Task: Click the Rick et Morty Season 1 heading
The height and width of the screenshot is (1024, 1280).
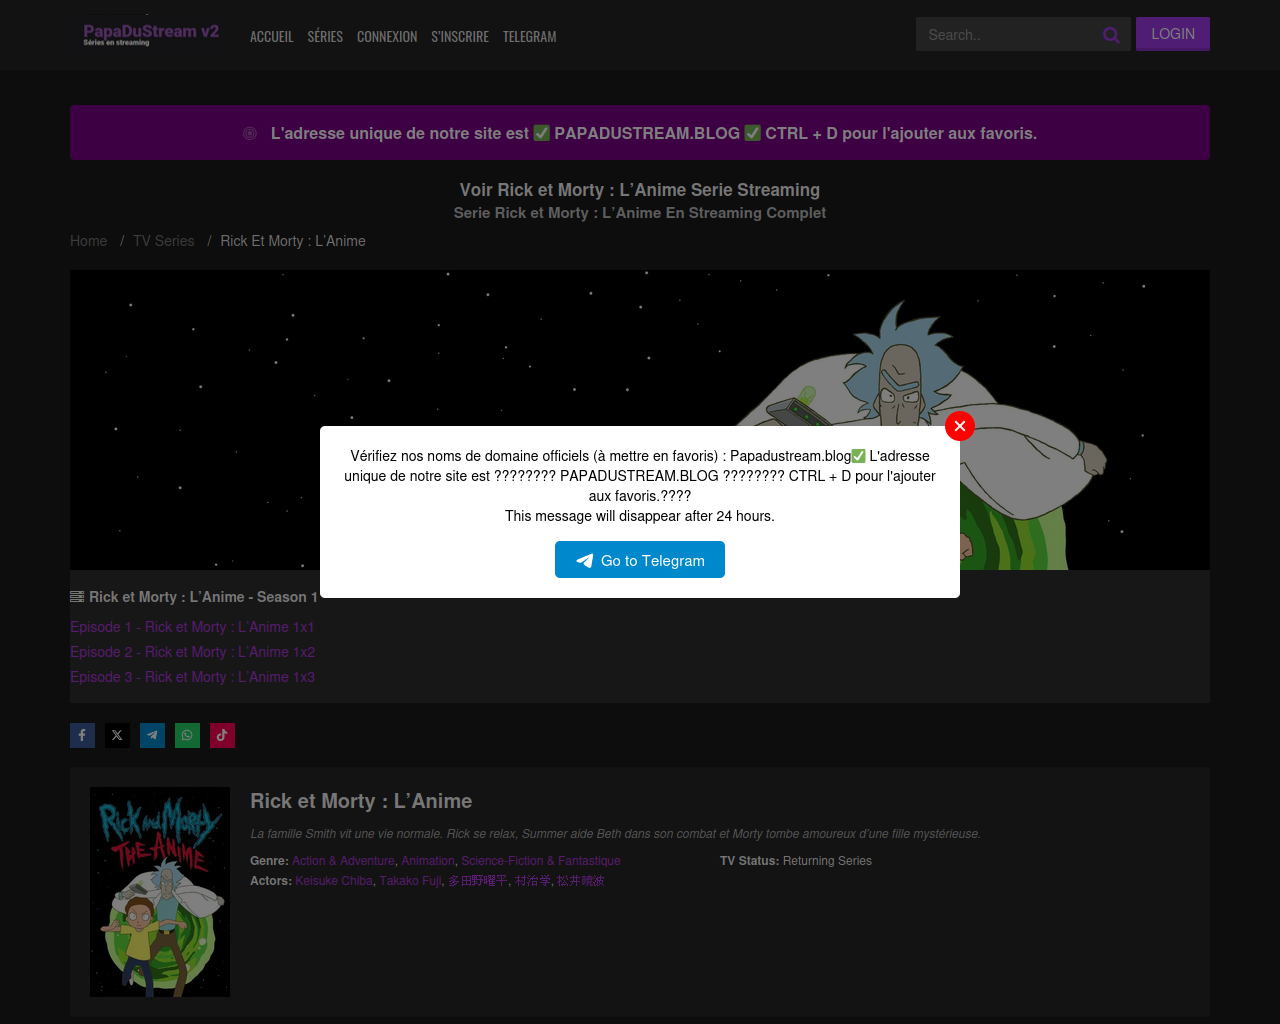Action: pyautogui.click(x=203, y=597)
